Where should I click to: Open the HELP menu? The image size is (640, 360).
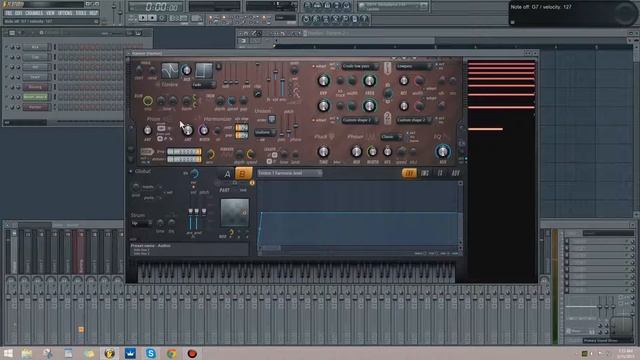(x=93, y=13)
